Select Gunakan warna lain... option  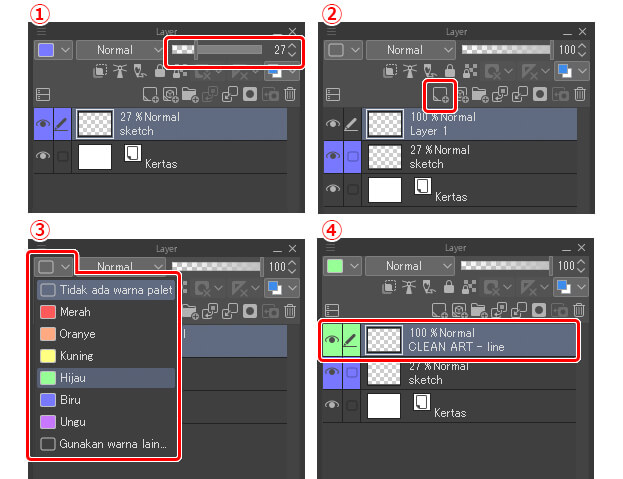click(x=106, y=444)
